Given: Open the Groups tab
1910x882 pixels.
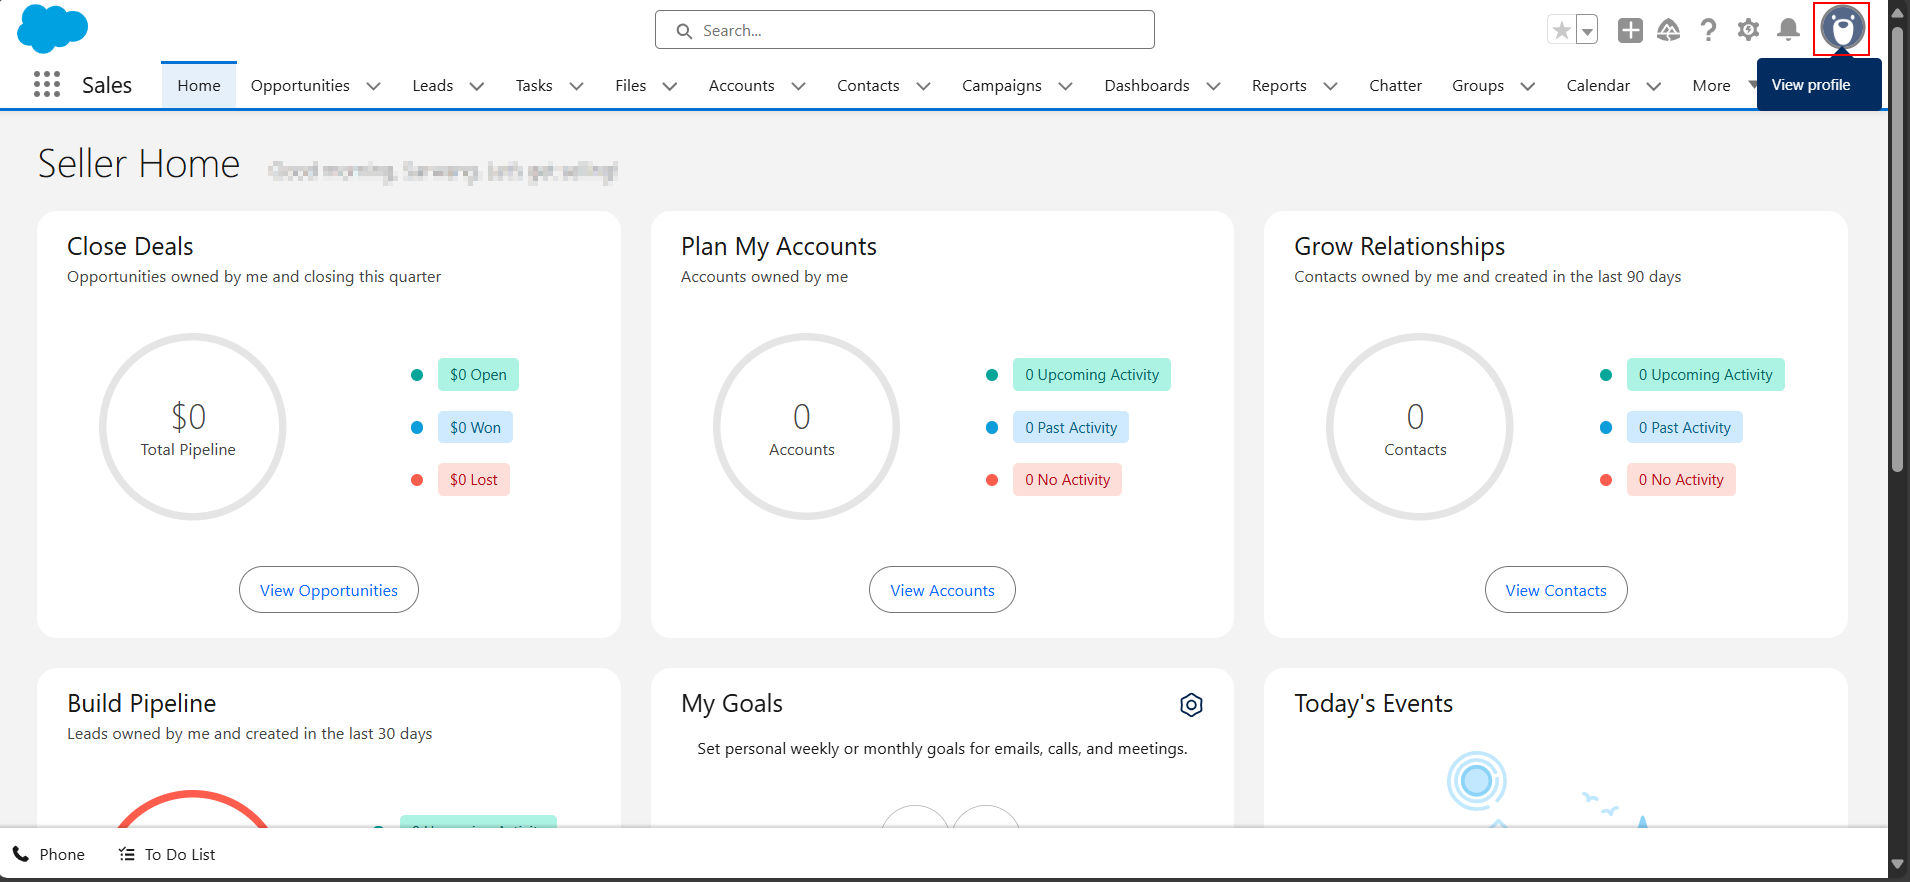Looking at the screenshot, I should point(1478,85).
